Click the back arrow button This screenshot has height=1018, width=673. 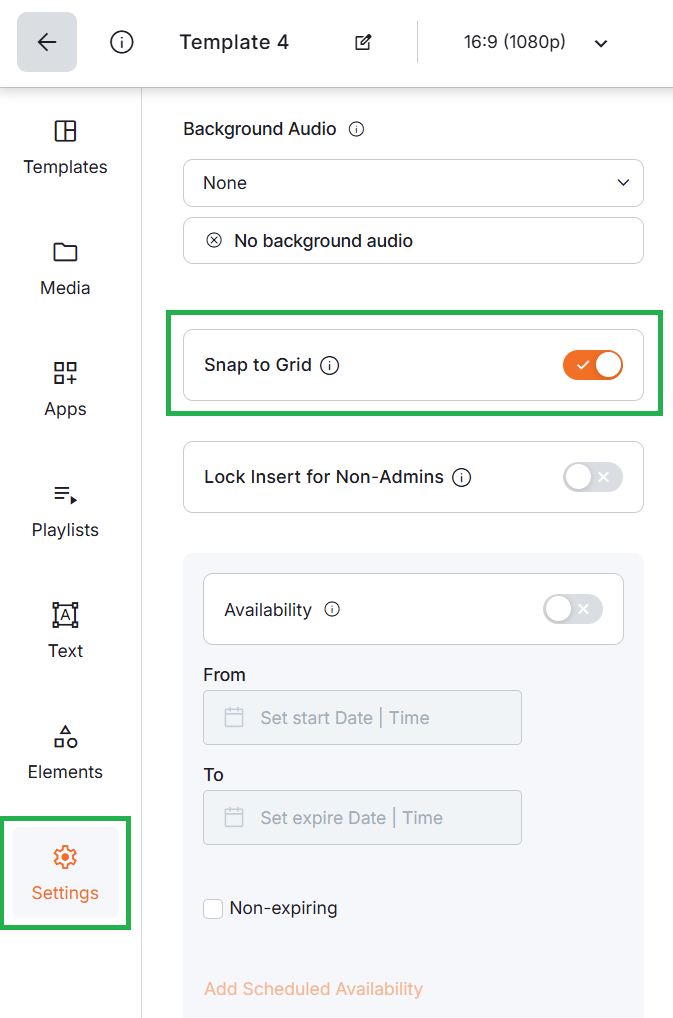coord(46,42)
